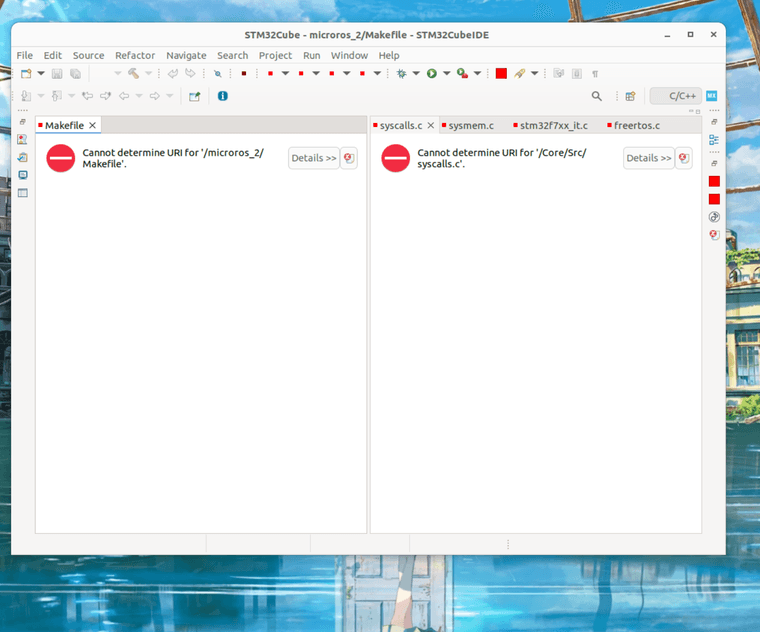Click the Open Element edit-window icon
Viewport: 760px width, 632px height.
[194, 96]
